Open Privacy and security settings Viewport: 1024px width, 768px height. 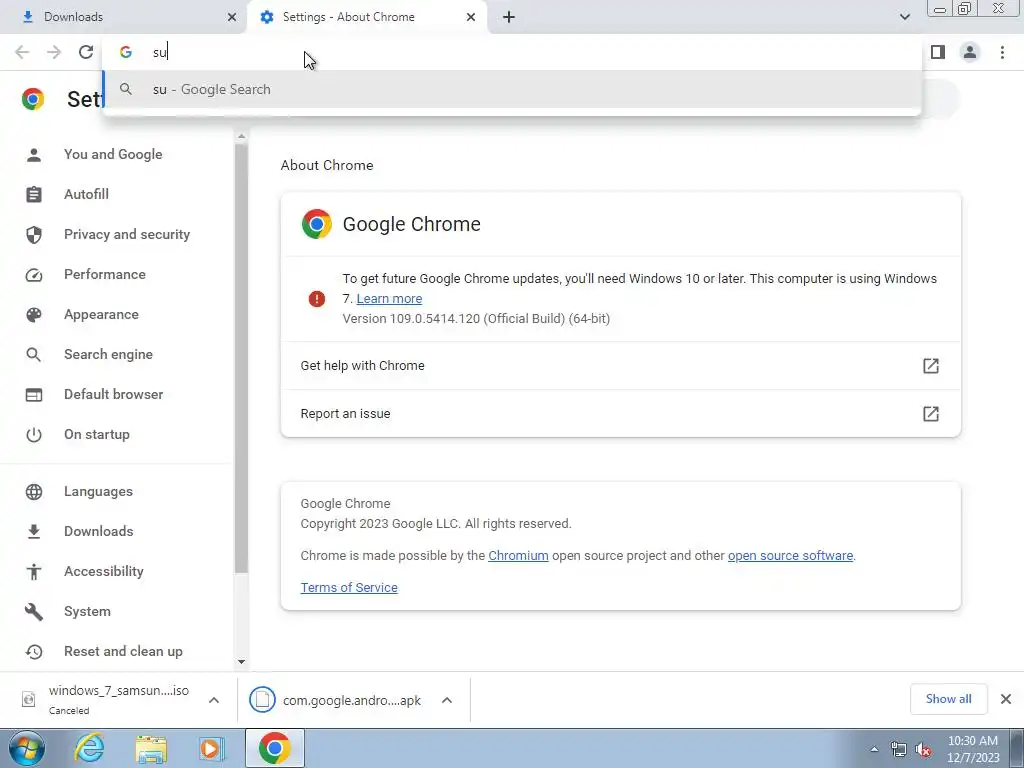click(127, 234)
